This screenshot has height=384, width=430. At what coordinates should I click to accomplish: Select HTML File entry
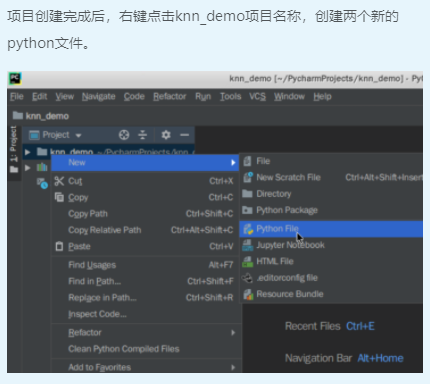[x=331, y=261]
